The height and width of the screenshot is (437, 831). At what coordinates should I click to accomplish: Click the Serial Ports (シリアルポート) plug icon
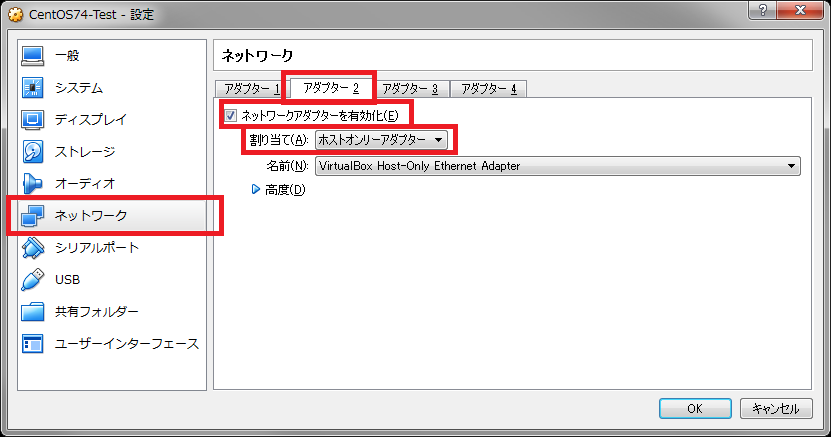pos(32,248)
